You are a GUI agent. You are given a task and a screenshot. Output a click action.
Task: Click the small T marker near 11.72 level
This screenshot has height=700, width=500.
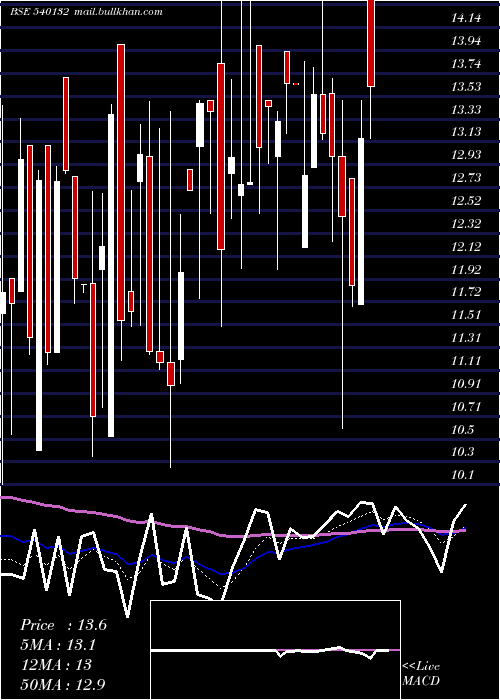coord(83,288)
